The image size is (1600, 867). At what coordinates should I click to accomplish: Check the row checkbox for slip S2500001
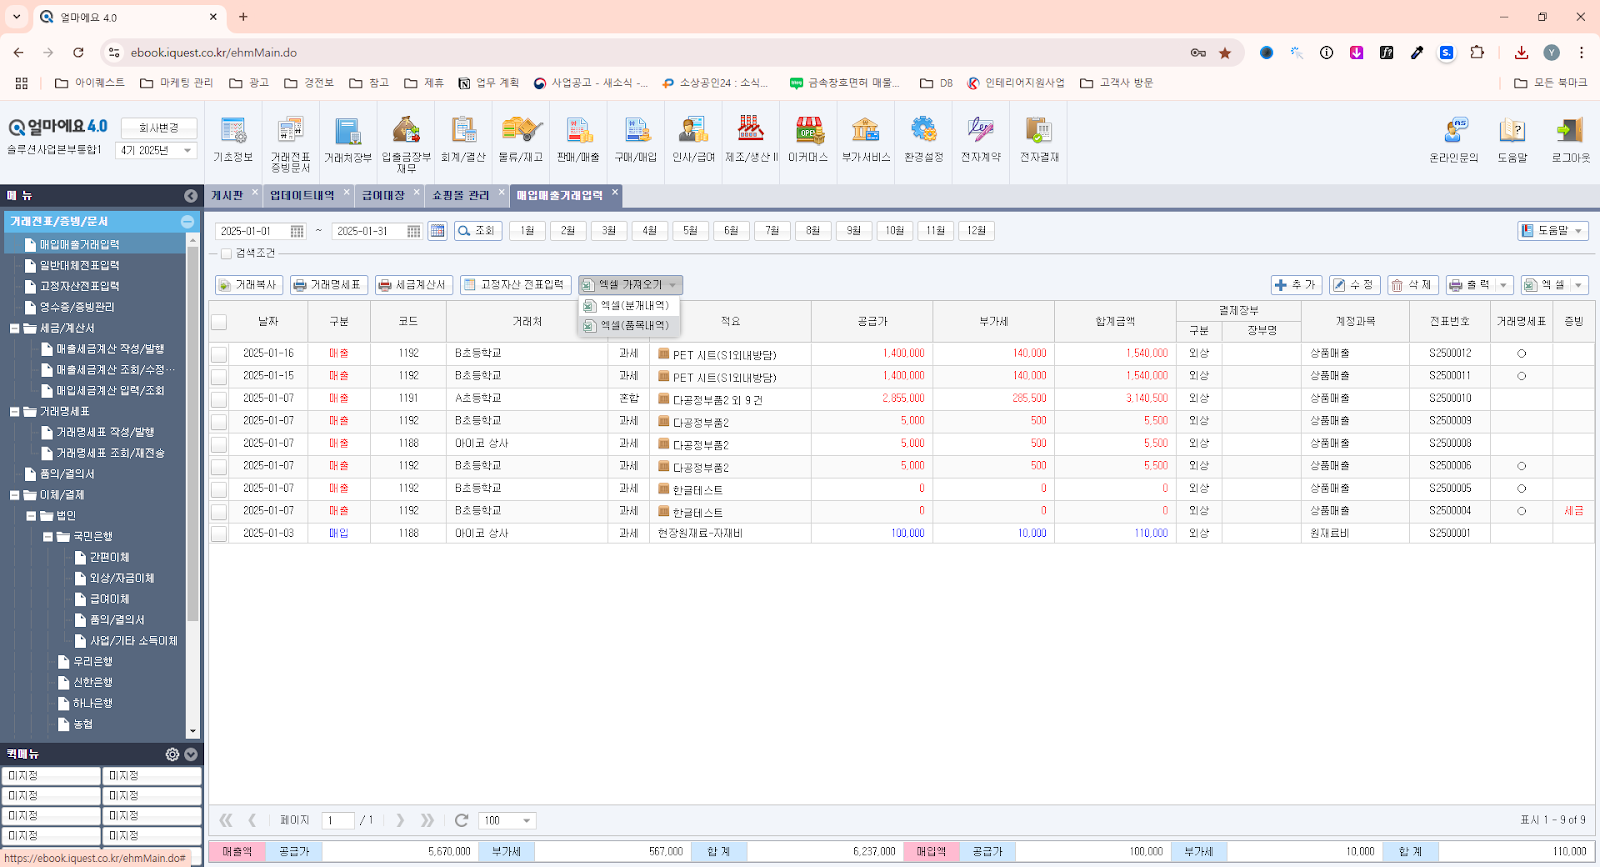[219, 534]
